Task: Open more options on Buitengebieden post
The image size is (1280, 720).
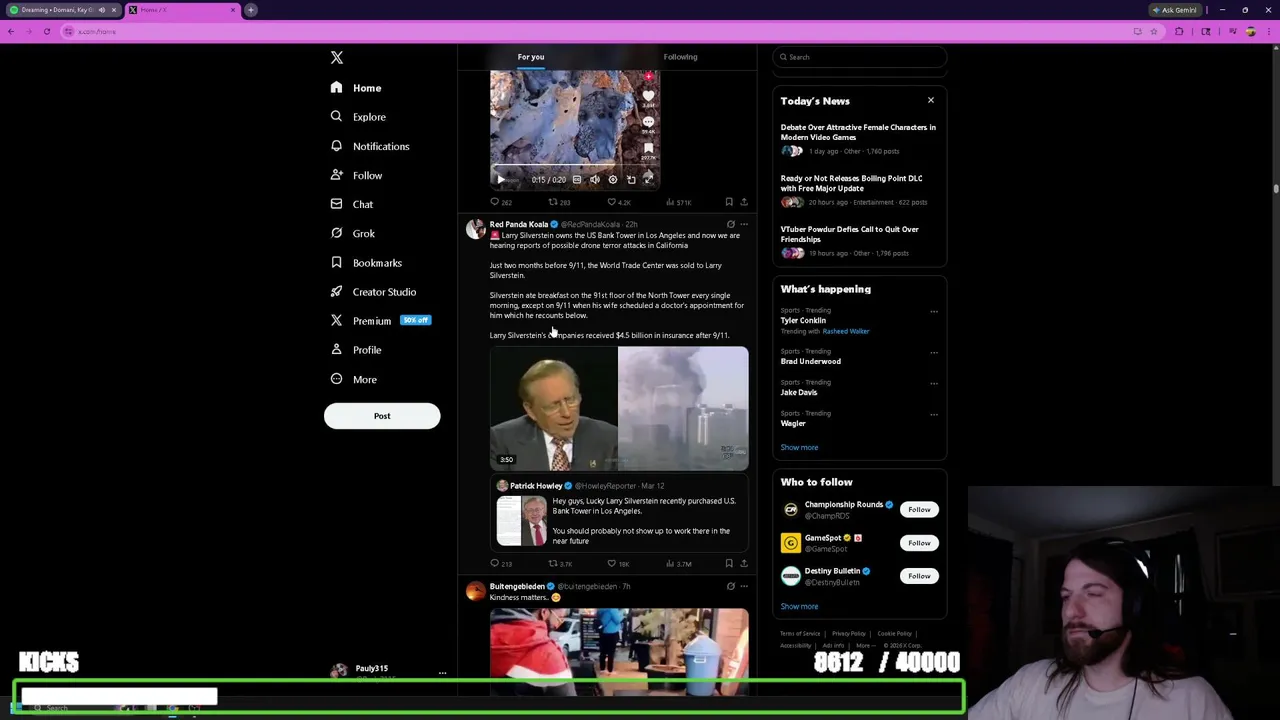Action: coord(743,586)
